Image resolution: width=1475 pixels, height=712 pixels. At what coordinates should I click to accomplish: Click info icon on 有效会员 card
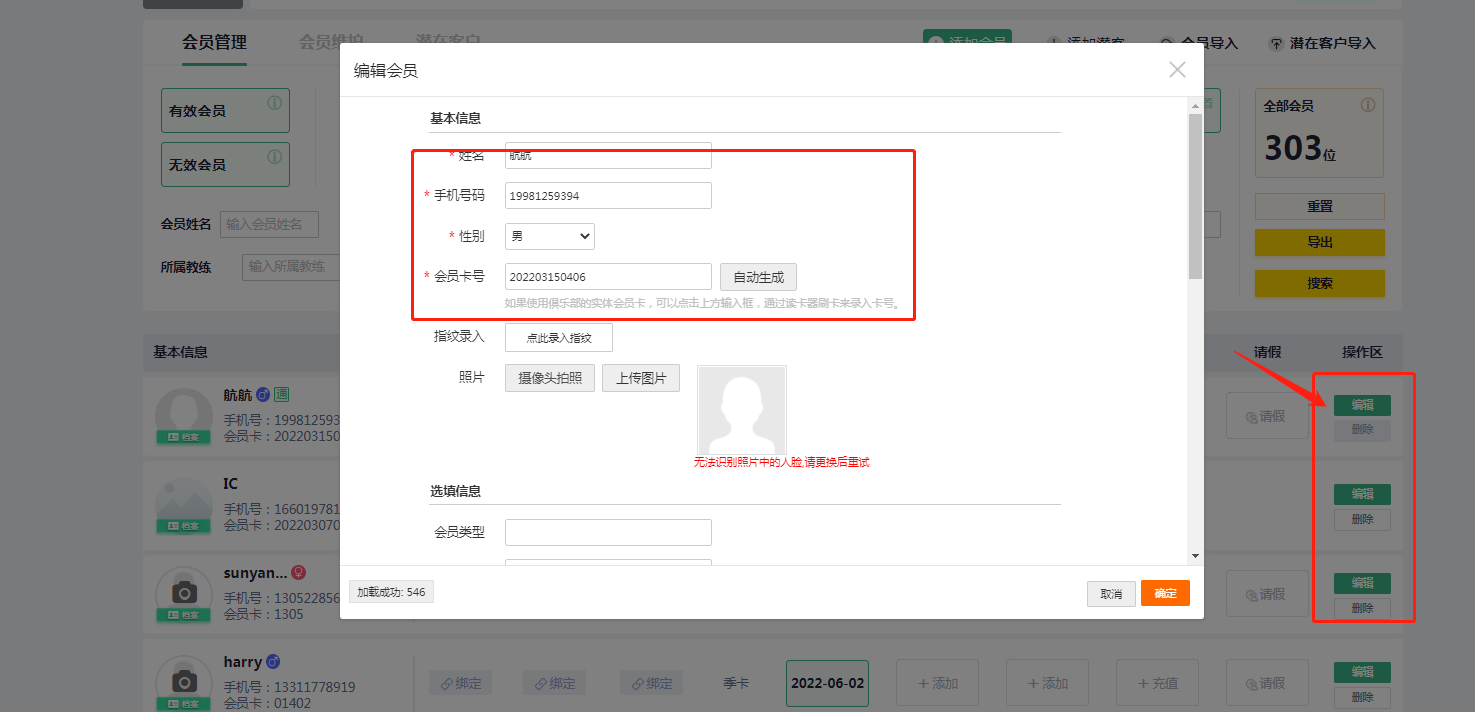[274, 103]
